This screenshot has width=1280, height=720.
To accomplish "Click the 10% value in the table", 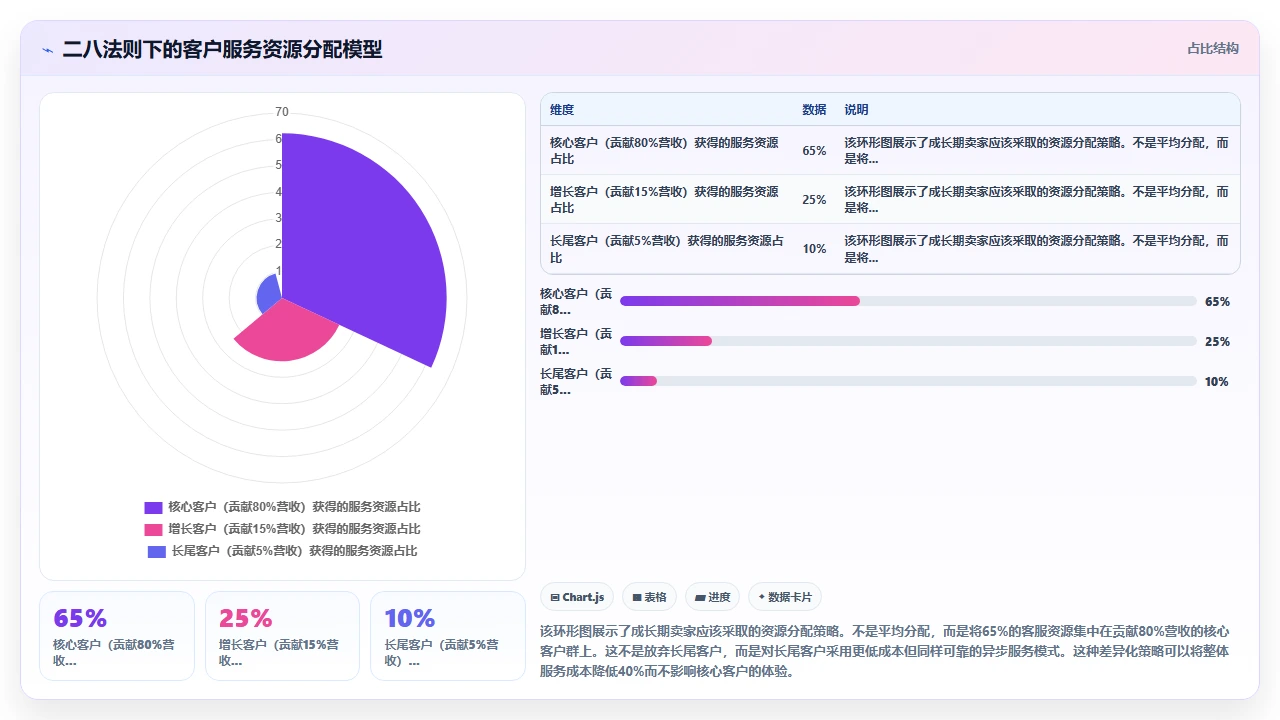I will point(814,249).
